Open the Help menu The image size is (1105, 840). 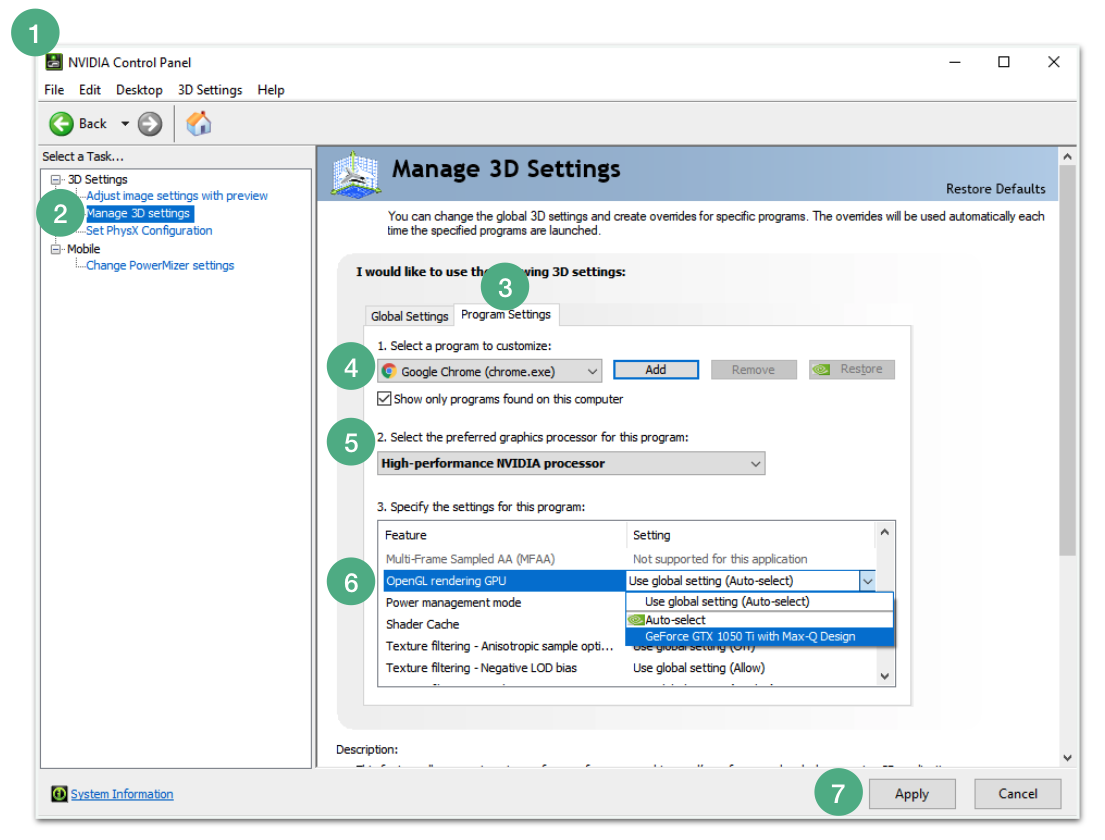[x=271, y=90]
